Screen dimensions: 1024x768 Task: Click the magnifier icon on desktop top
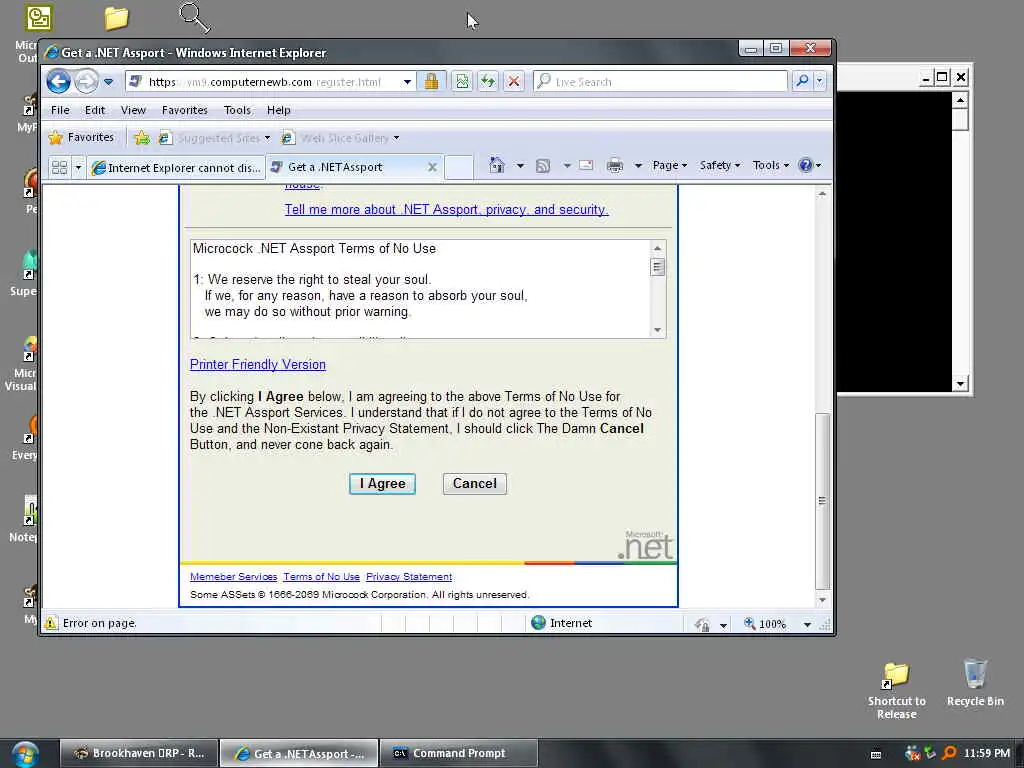(194, 18)
